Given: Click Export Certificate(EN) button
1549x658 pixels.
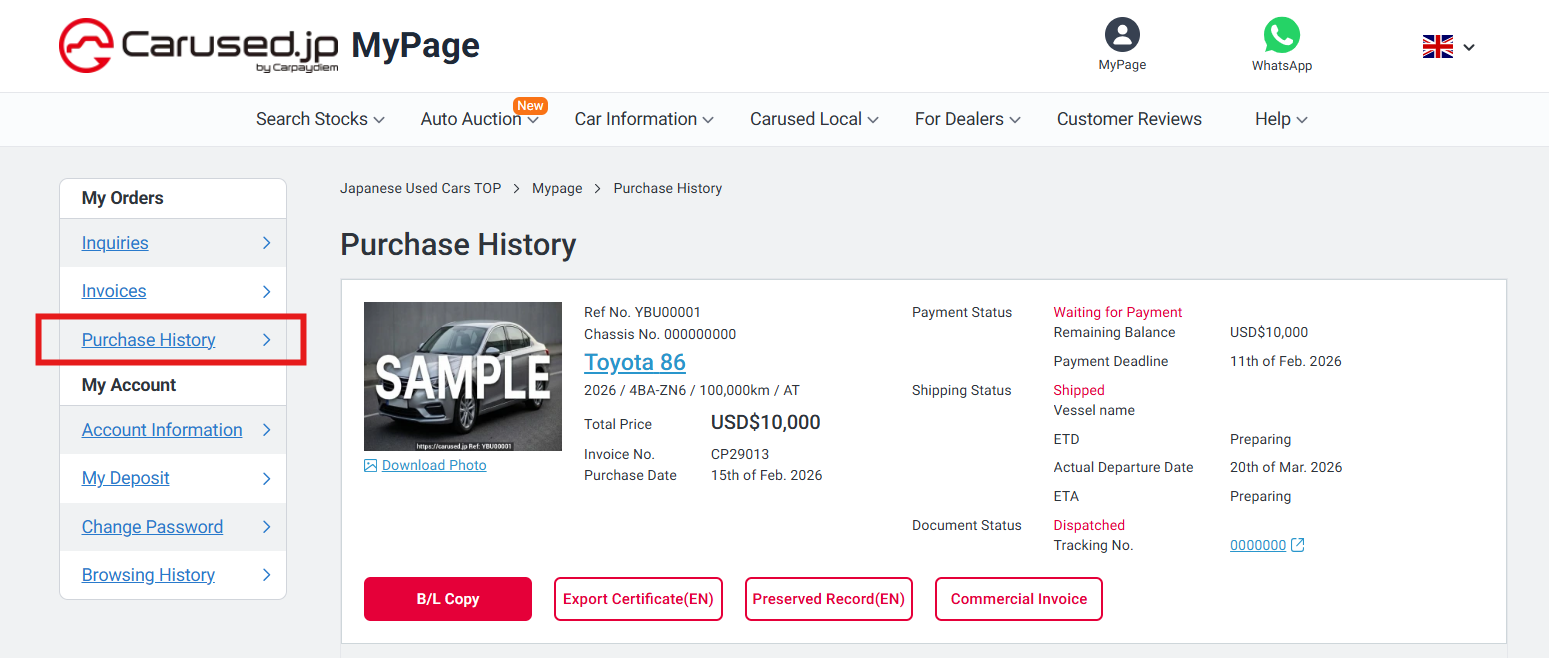Looking at the screenshot, I should pyautogui.click(x=638, y=598).
